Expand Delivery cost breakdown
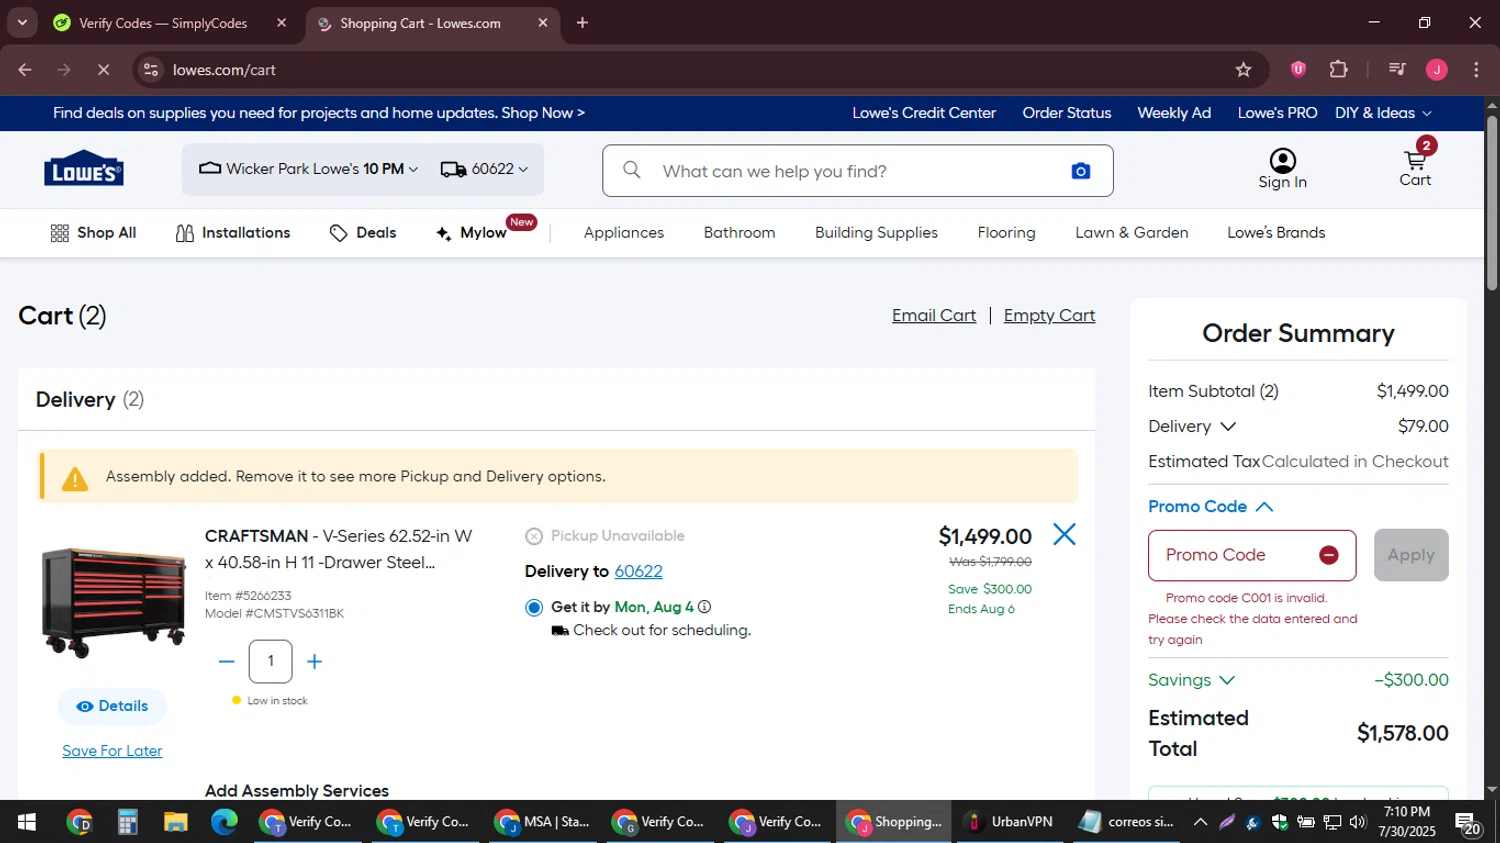The width and height of the screenshot is (1500, 843). pos(1192,427)
